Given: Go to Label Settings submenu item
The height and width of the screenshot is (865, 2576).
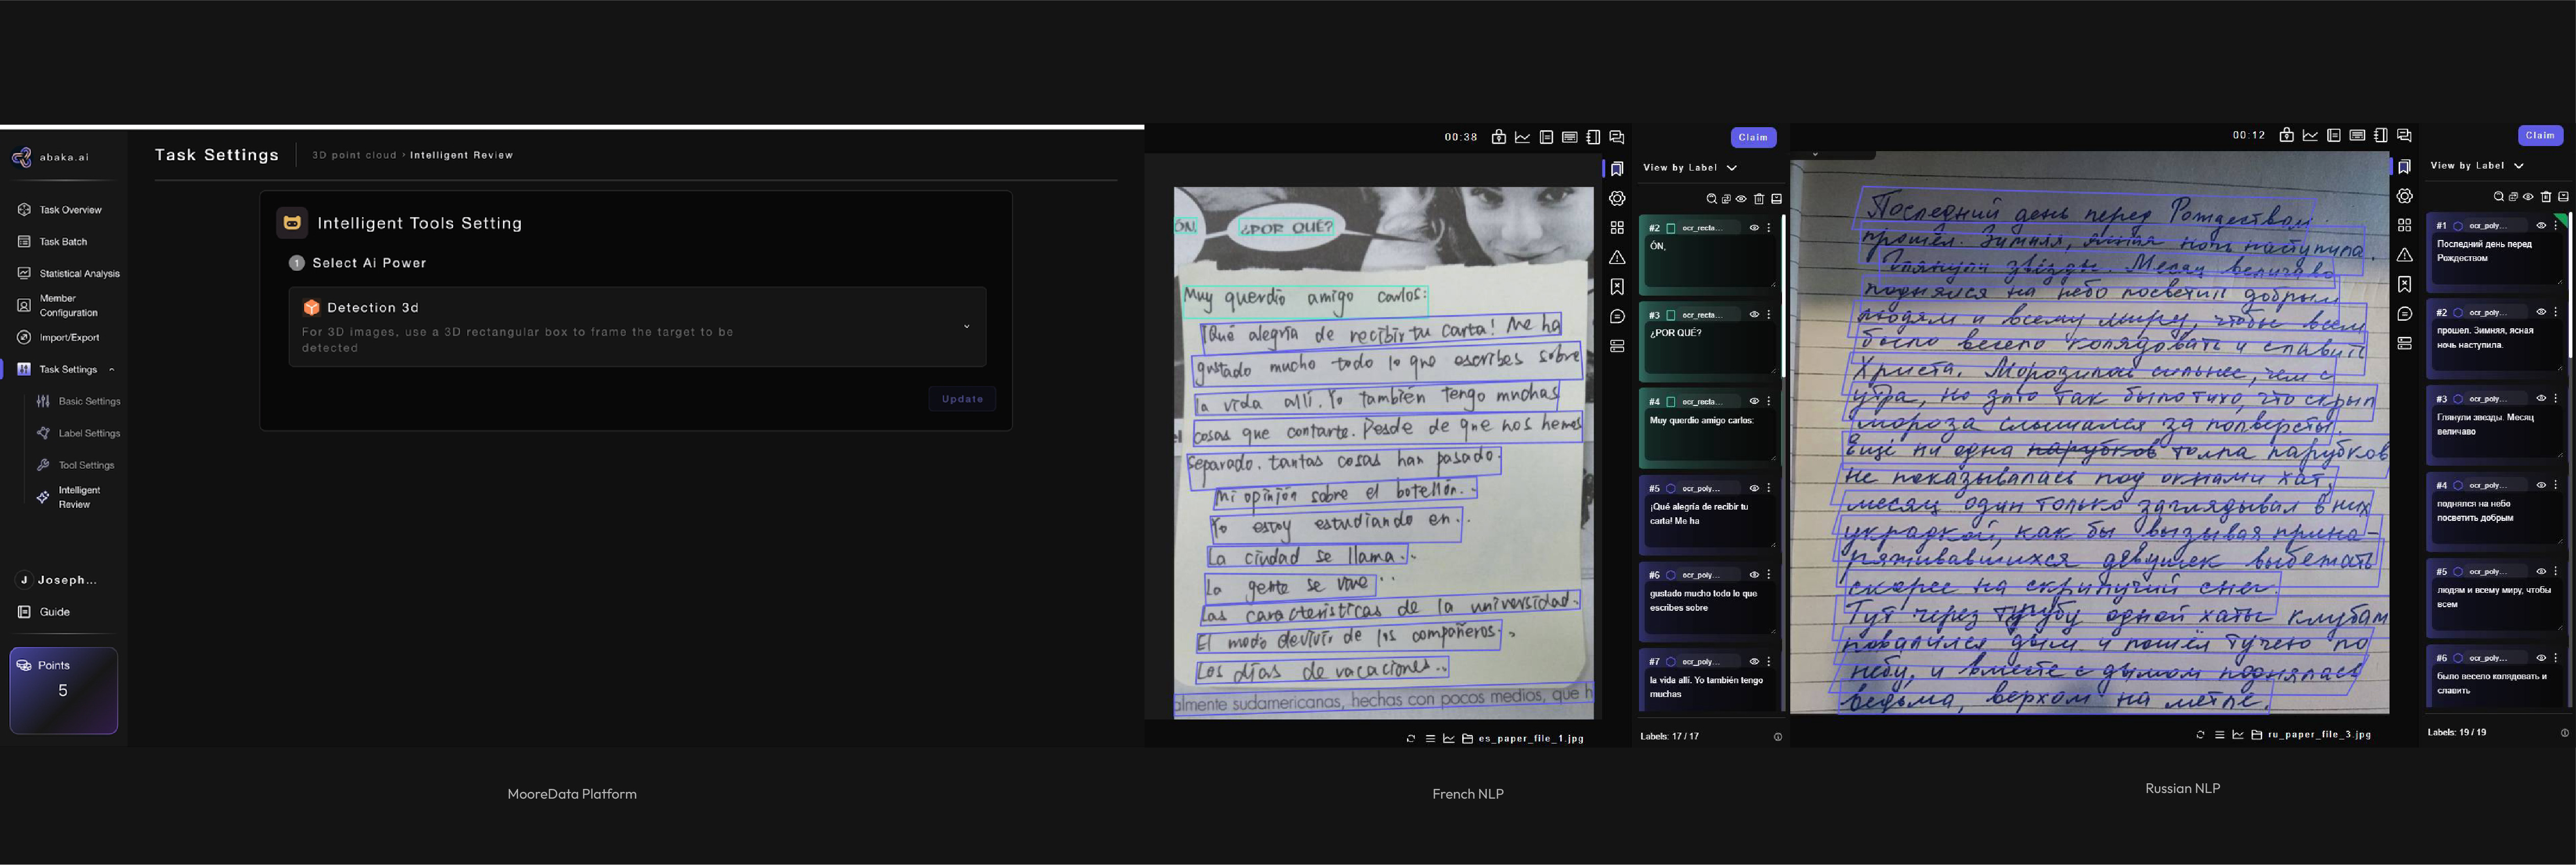Looking at the screenshot, I should 89,434.
